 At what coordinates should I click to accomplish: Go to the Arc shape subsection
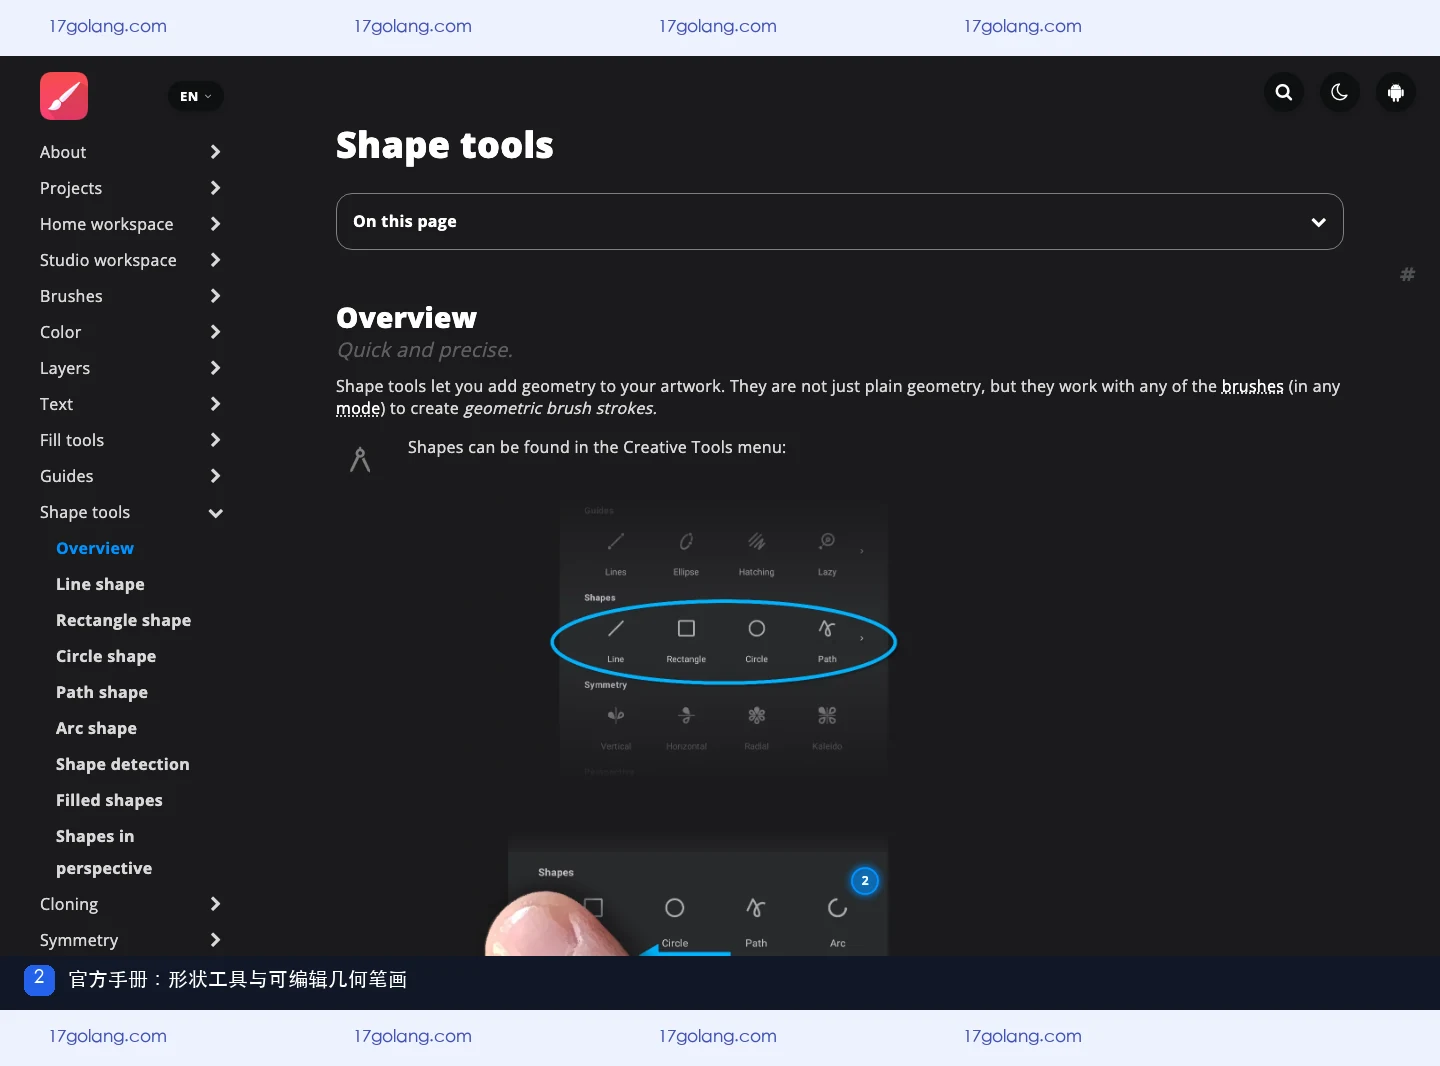click(x=96, y=728)
